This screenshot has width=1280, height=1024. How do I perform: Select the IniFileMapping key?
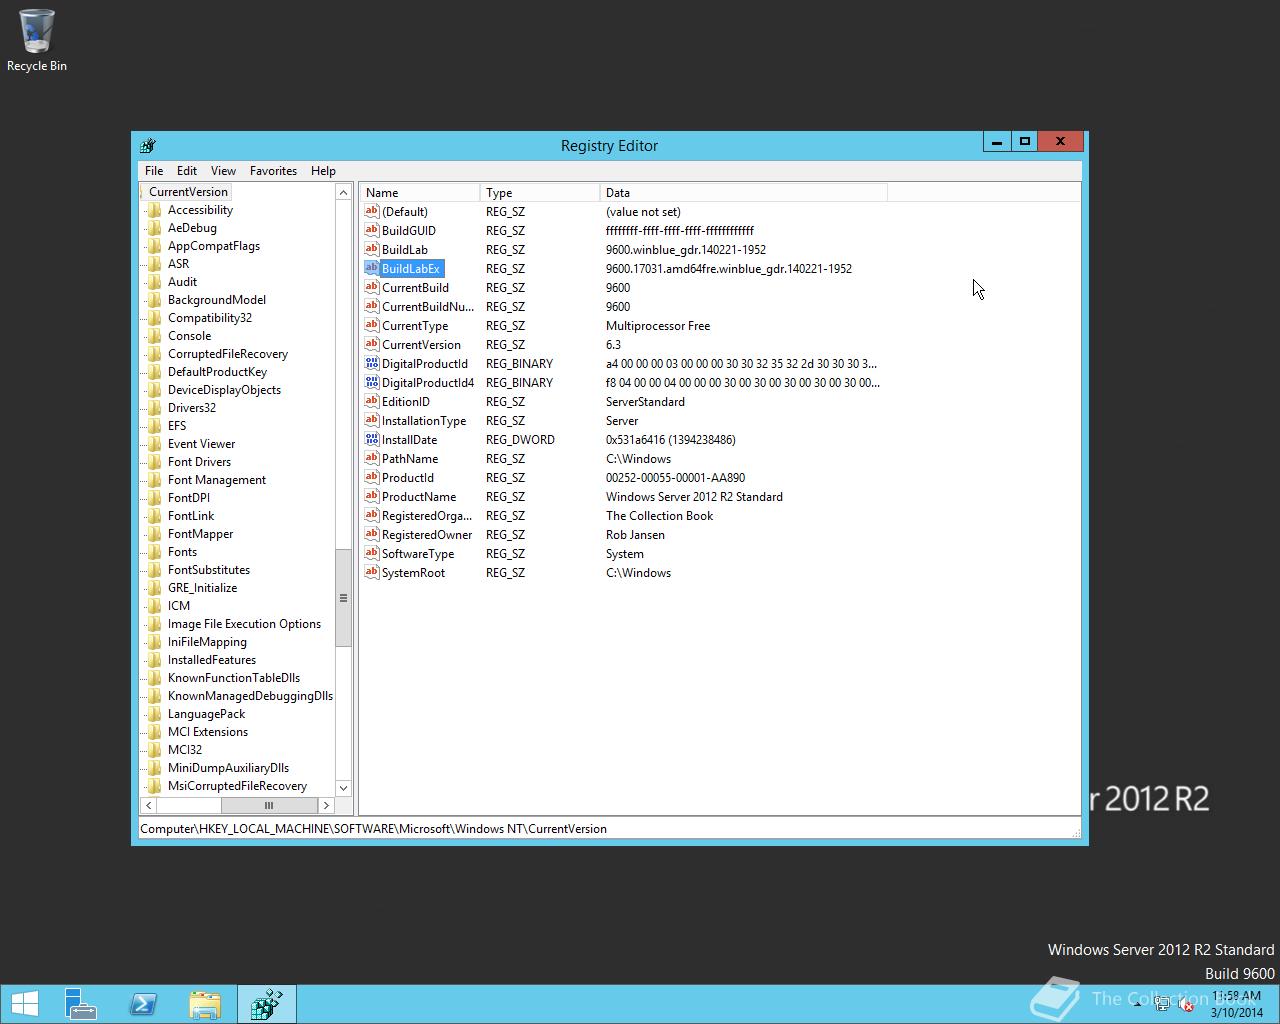click(207, 642)
